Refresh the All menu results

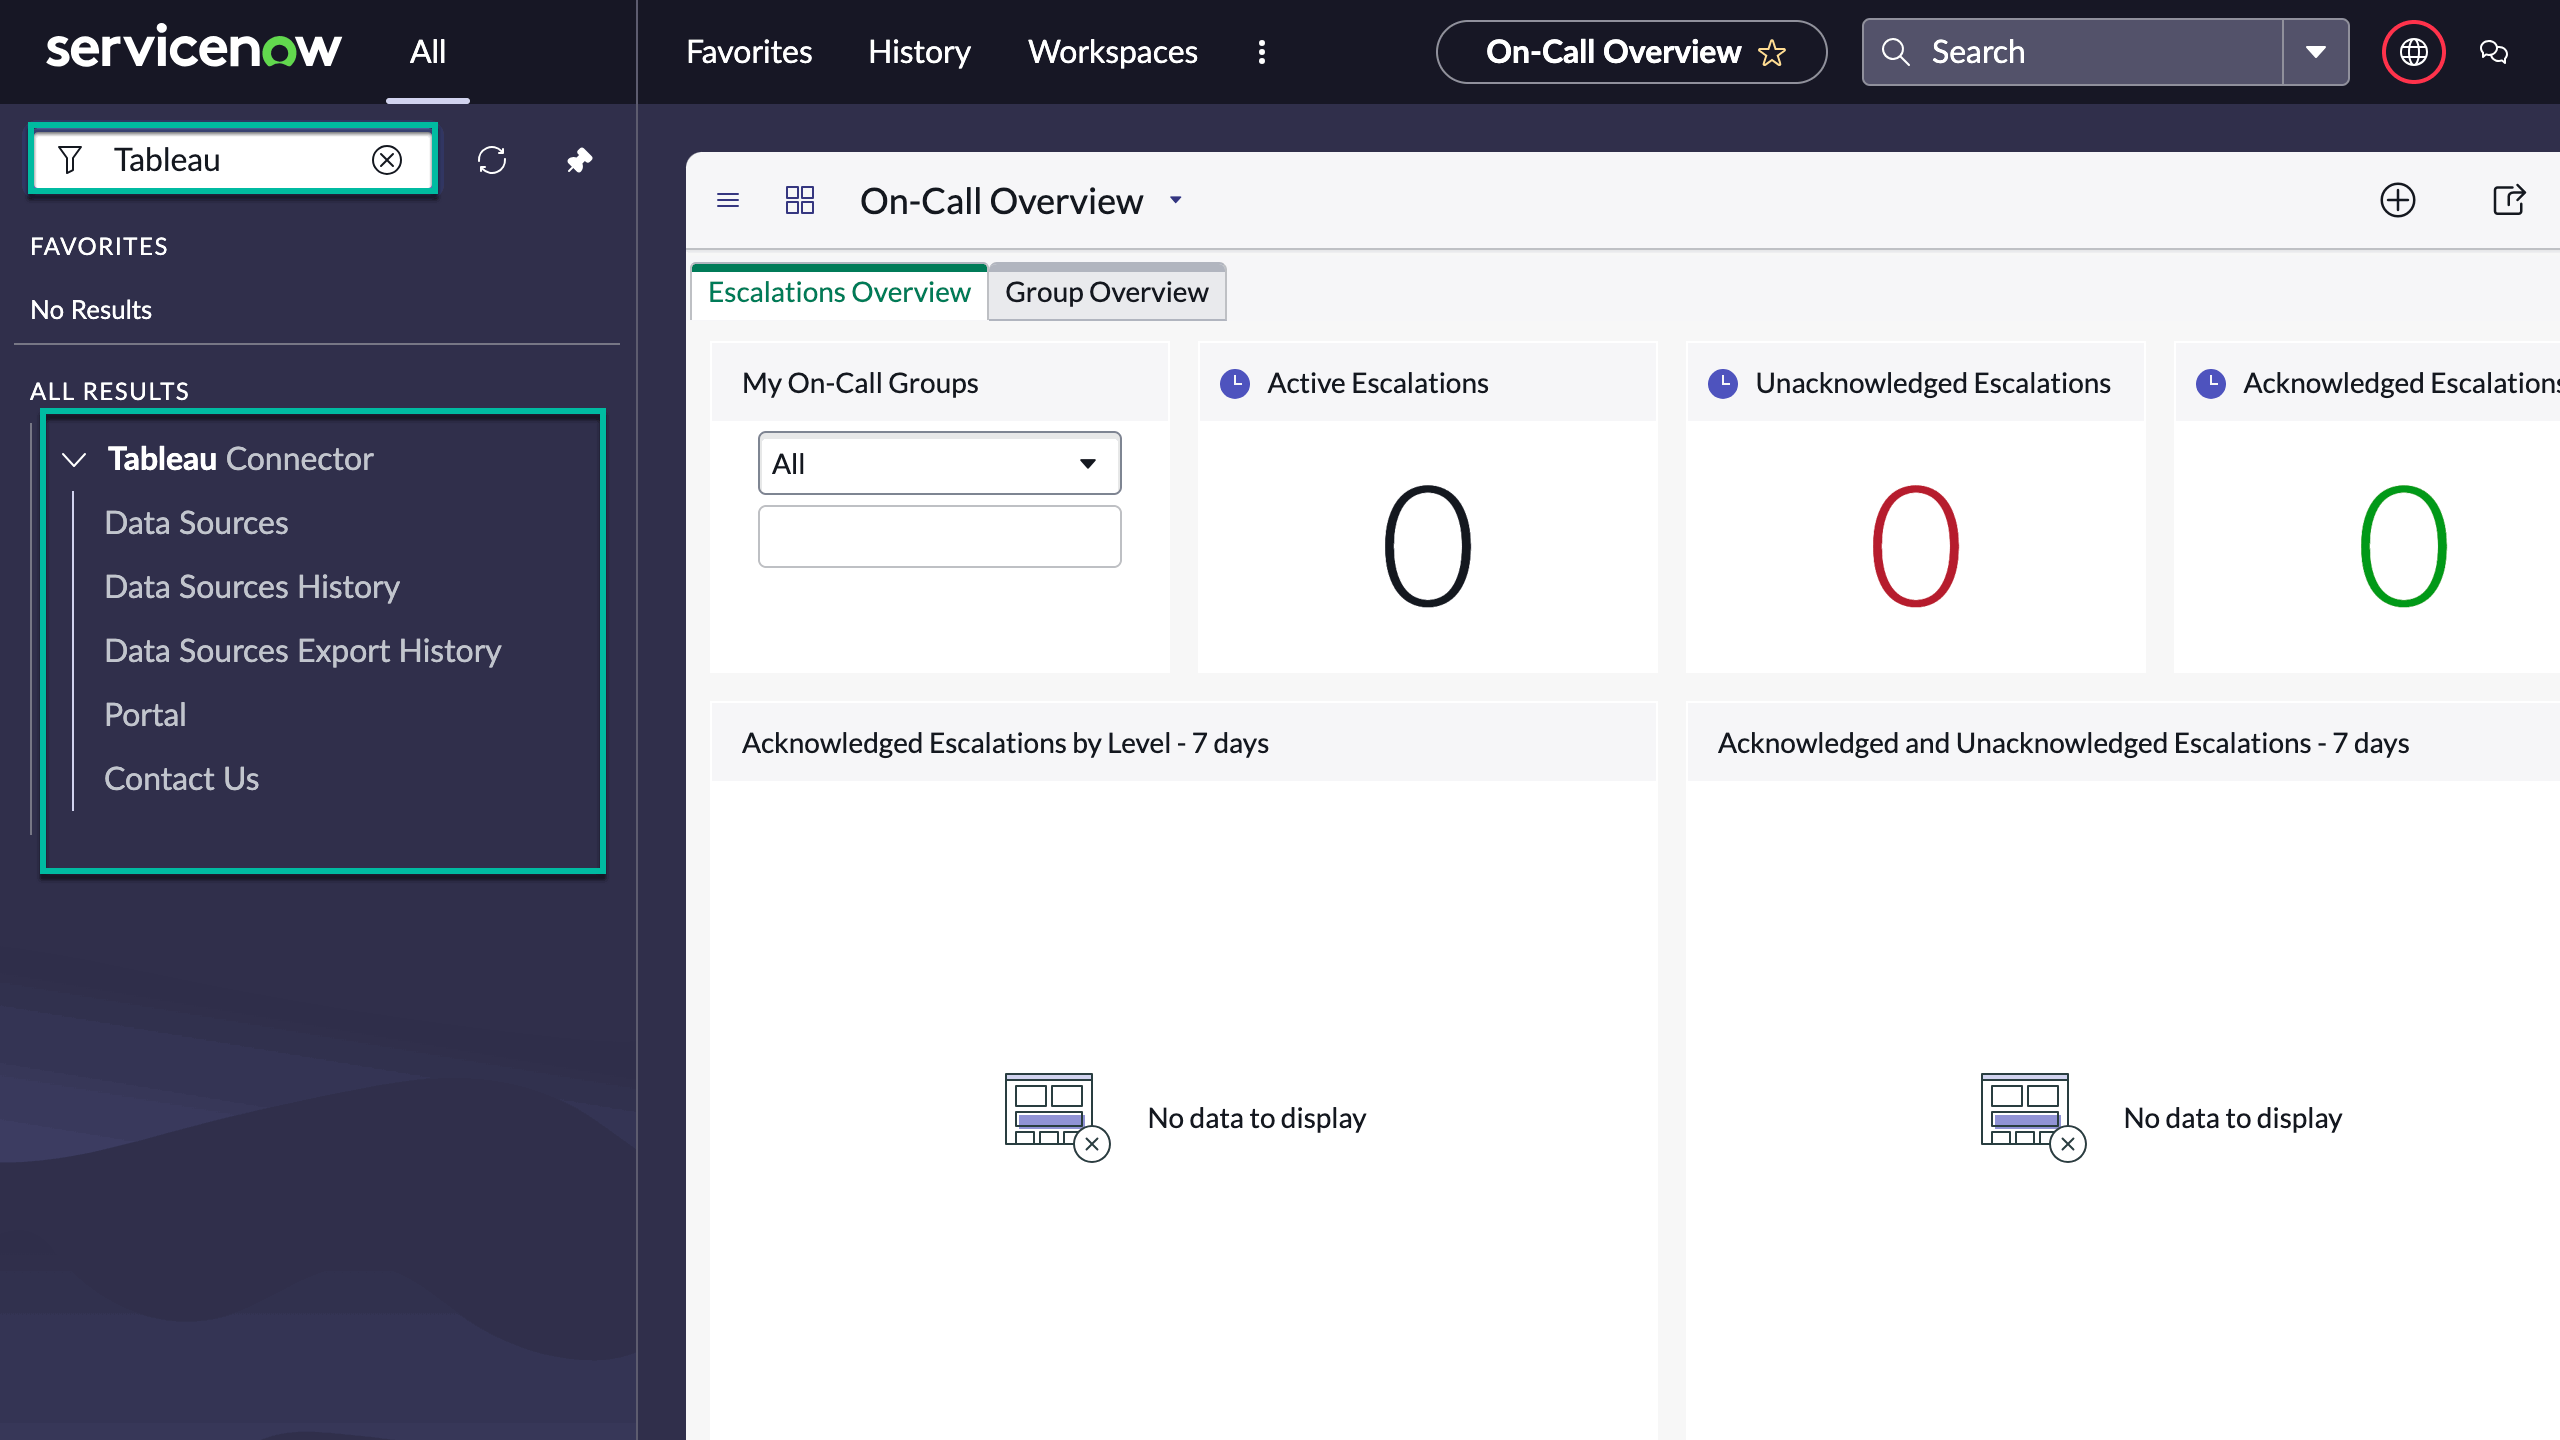point(492,160)
